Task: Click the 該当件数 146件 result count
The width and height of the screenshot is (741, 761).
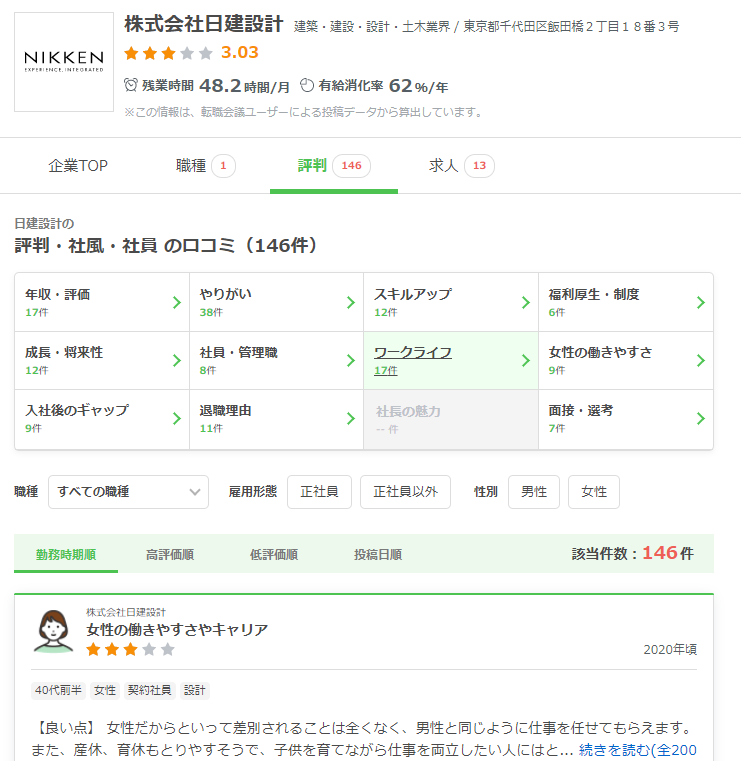Action: [x=633, y=553]
